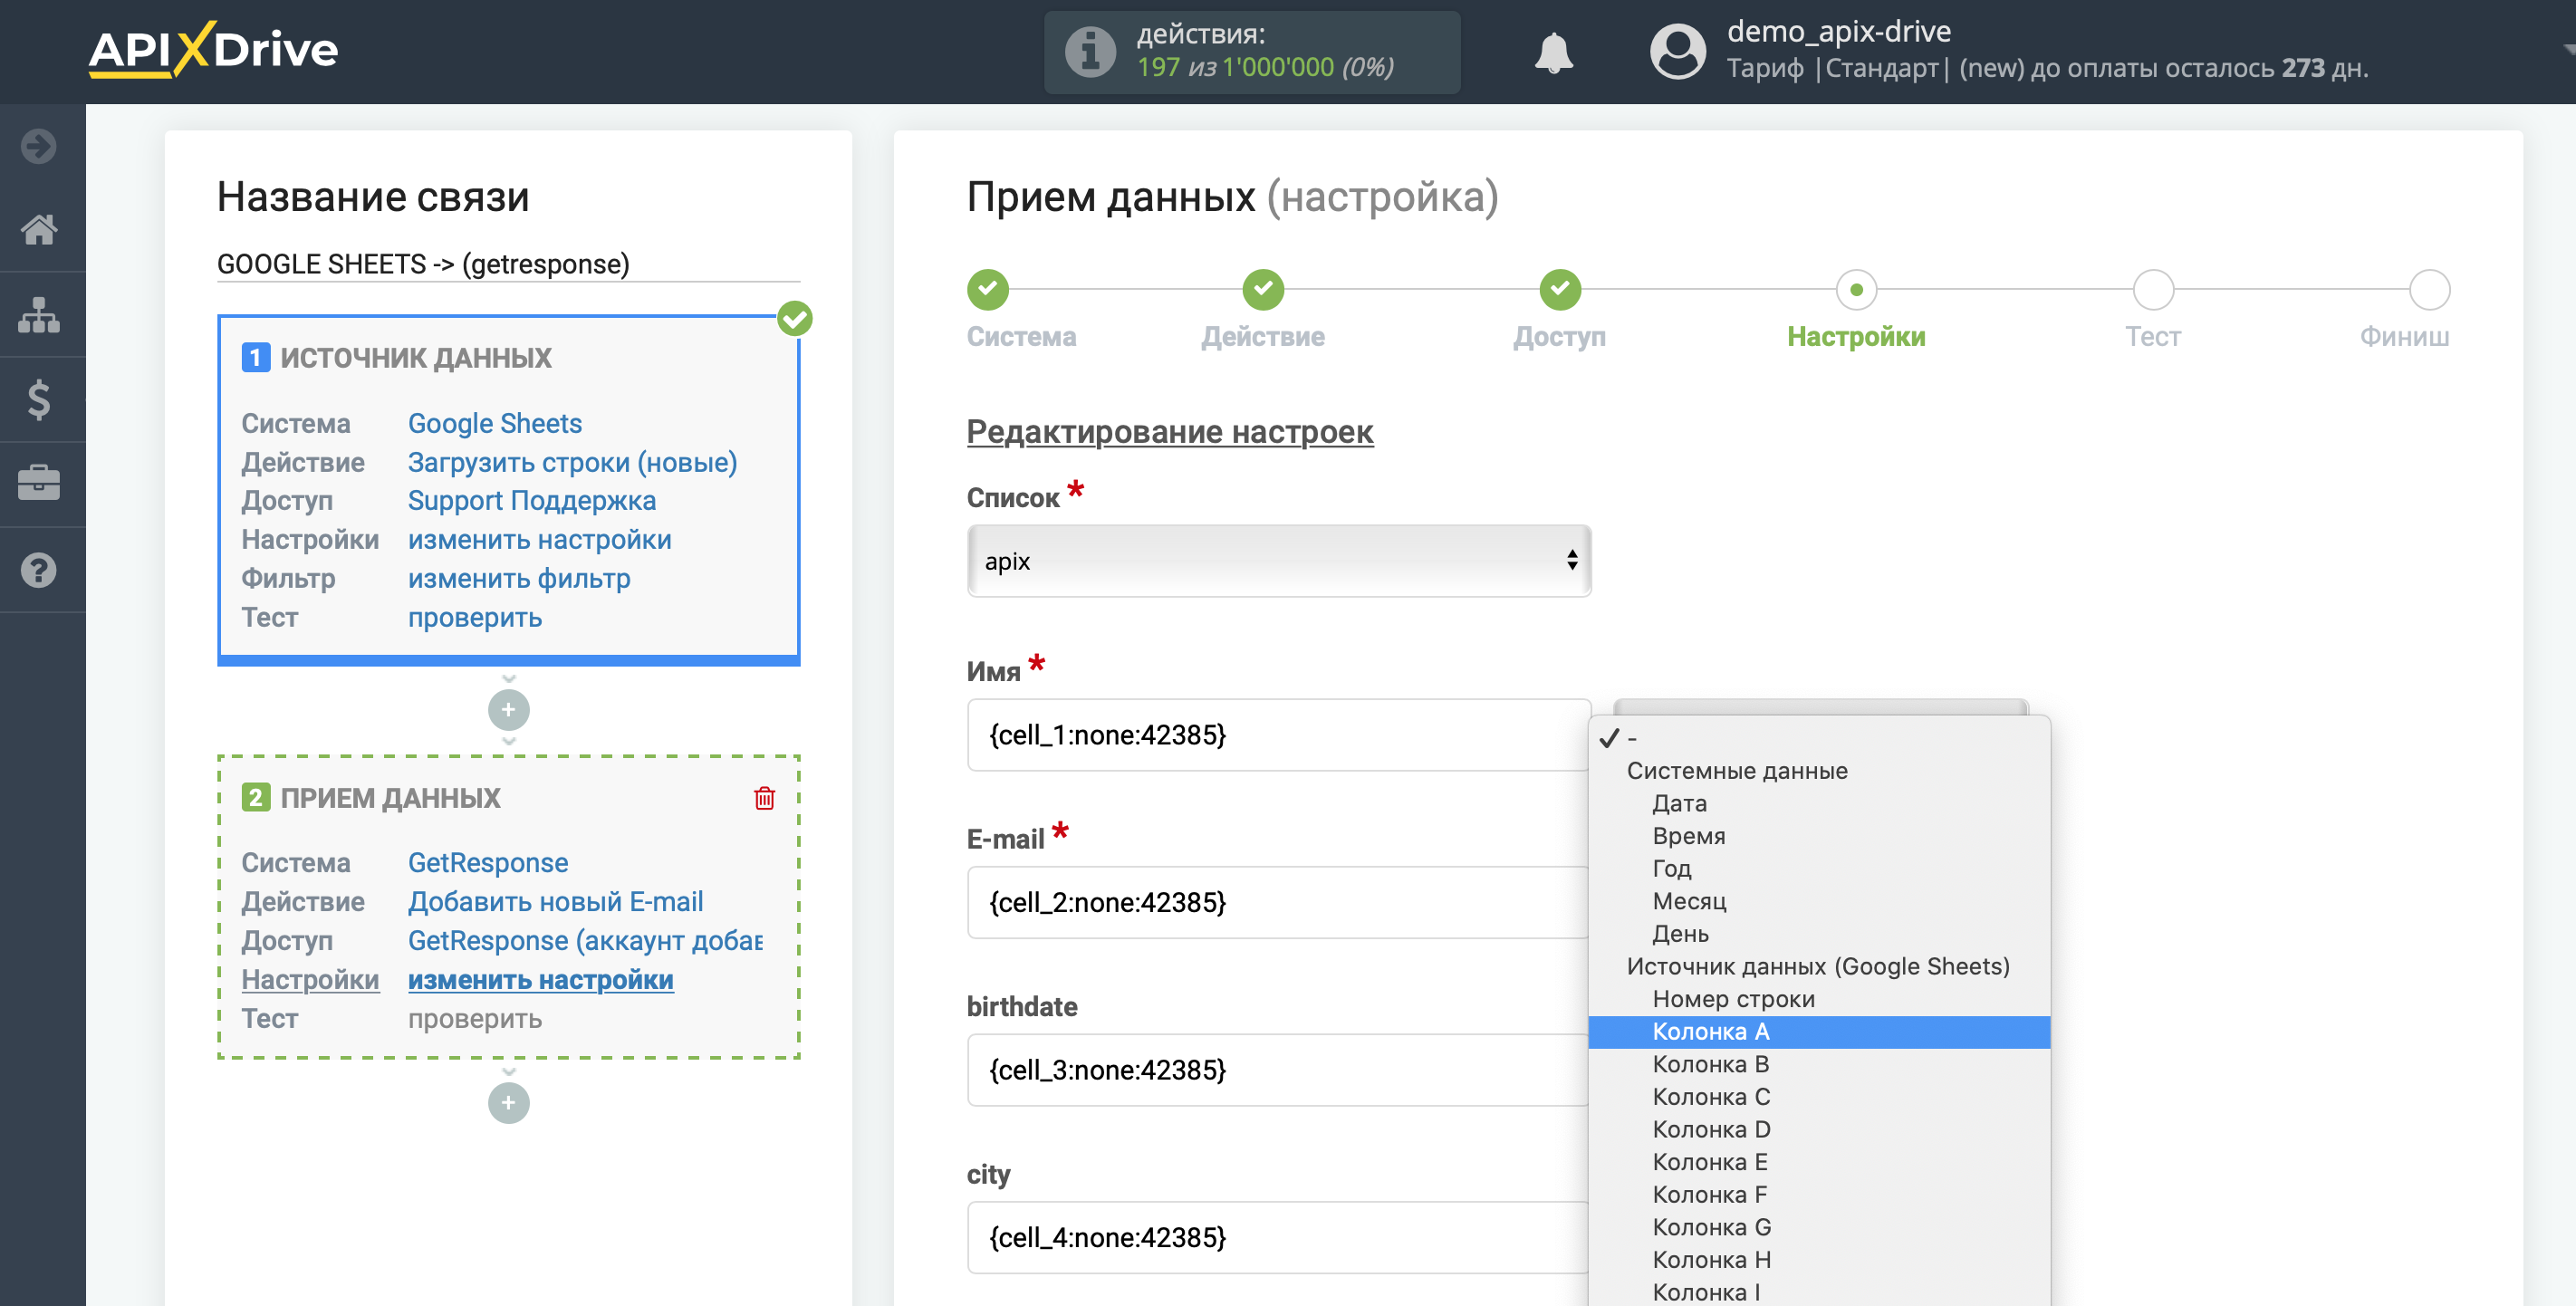Screen dimensions: 2576x1306
Task: Select the Настройки step
Action: [x=1856, y=290]
